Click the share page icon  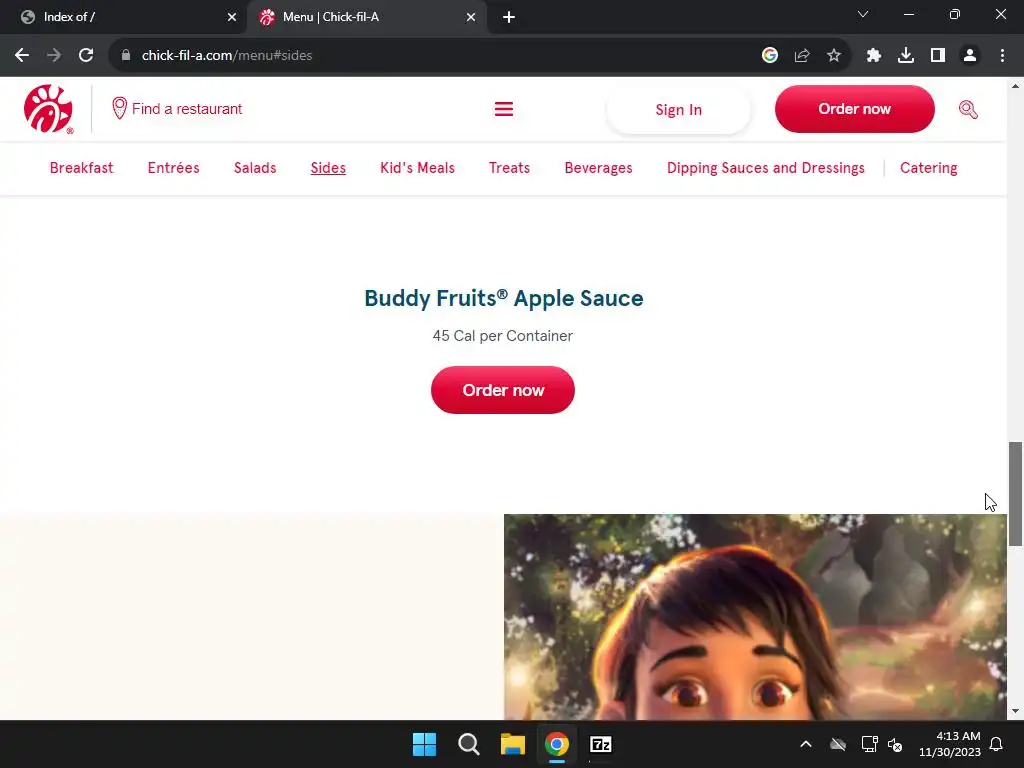click(802, 56)
